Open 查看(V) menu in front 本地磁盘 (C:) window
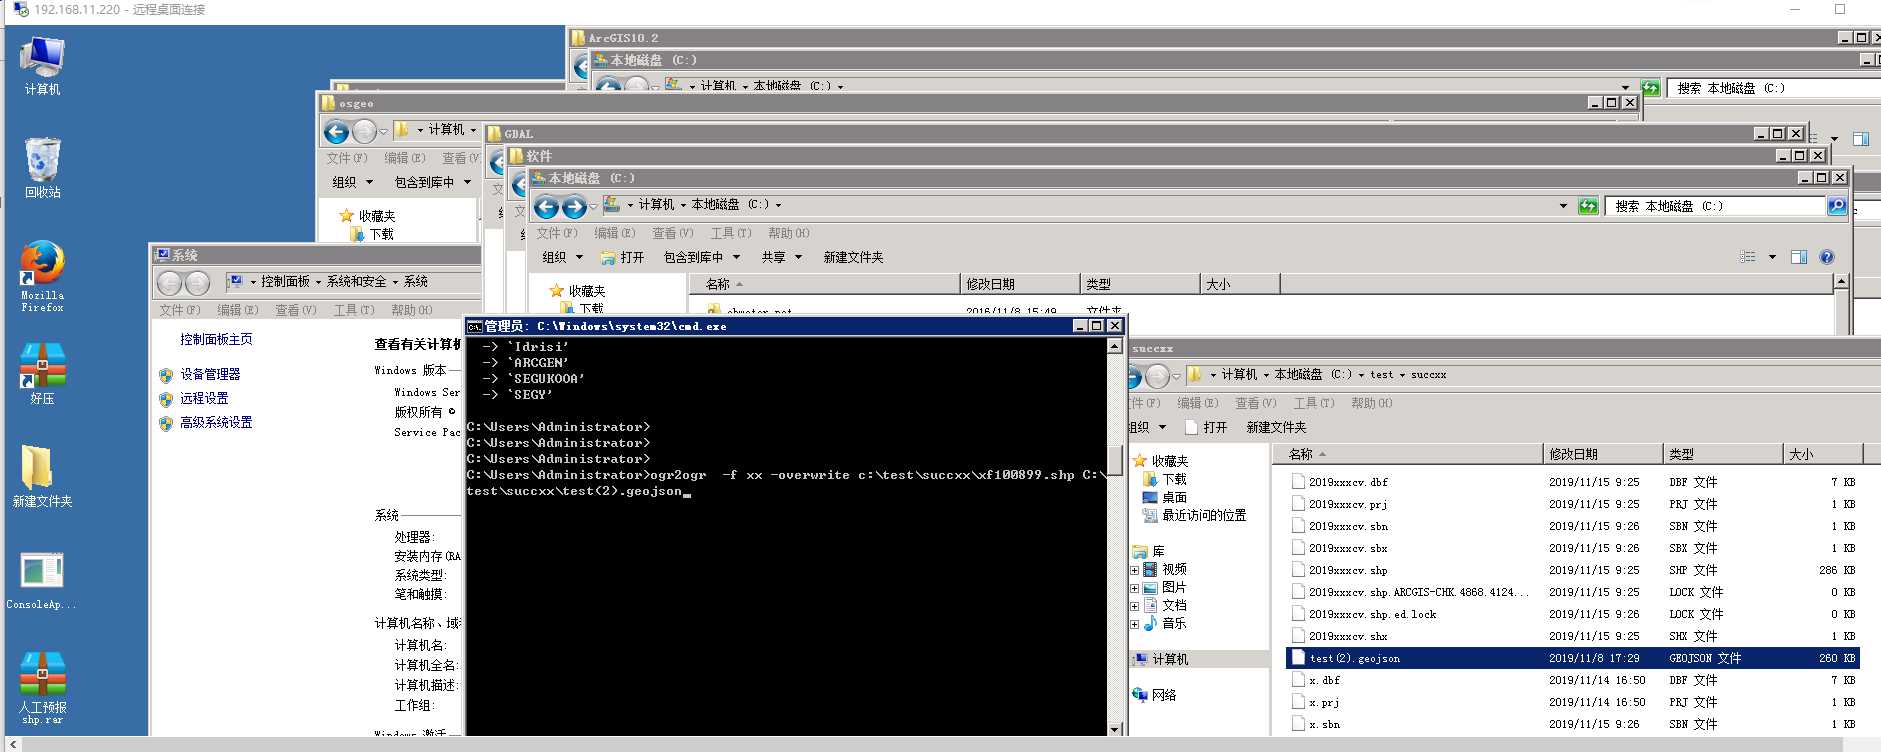The width and height of the screenshot is (1881, 752). (x=673, y=233)
